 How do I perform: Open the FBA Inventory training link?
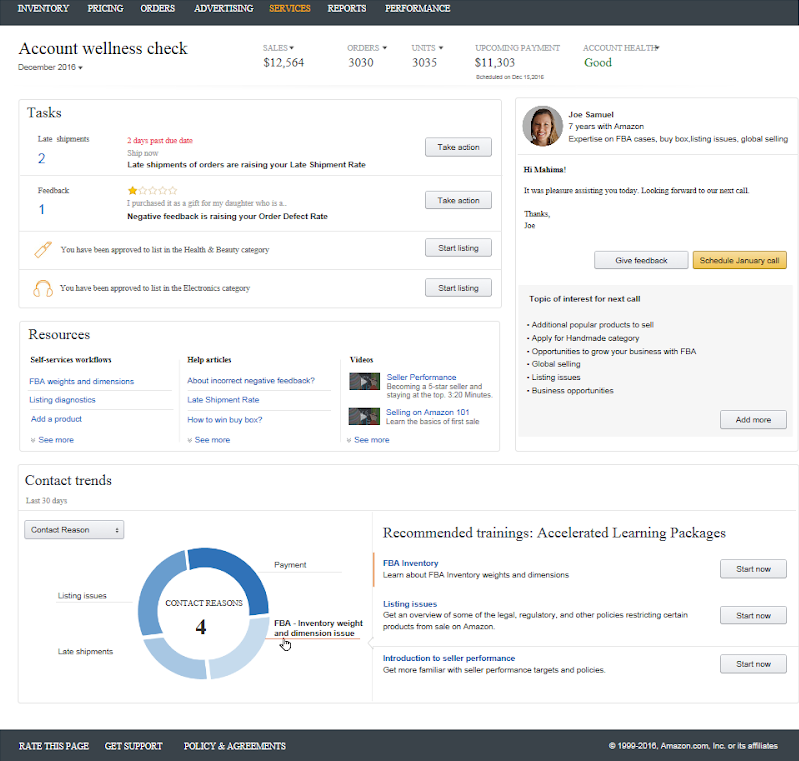tap(410, 563)
